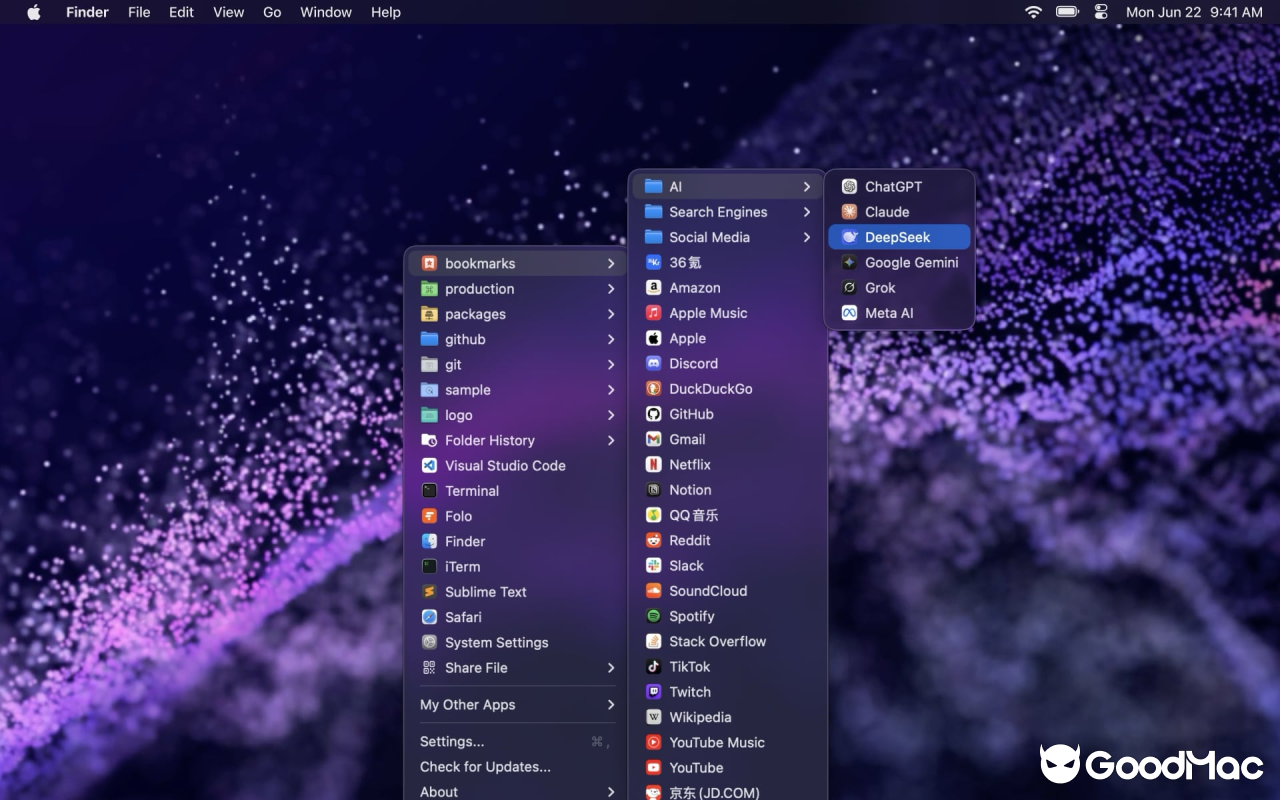Click the iTerm app icon

[429, 566]
